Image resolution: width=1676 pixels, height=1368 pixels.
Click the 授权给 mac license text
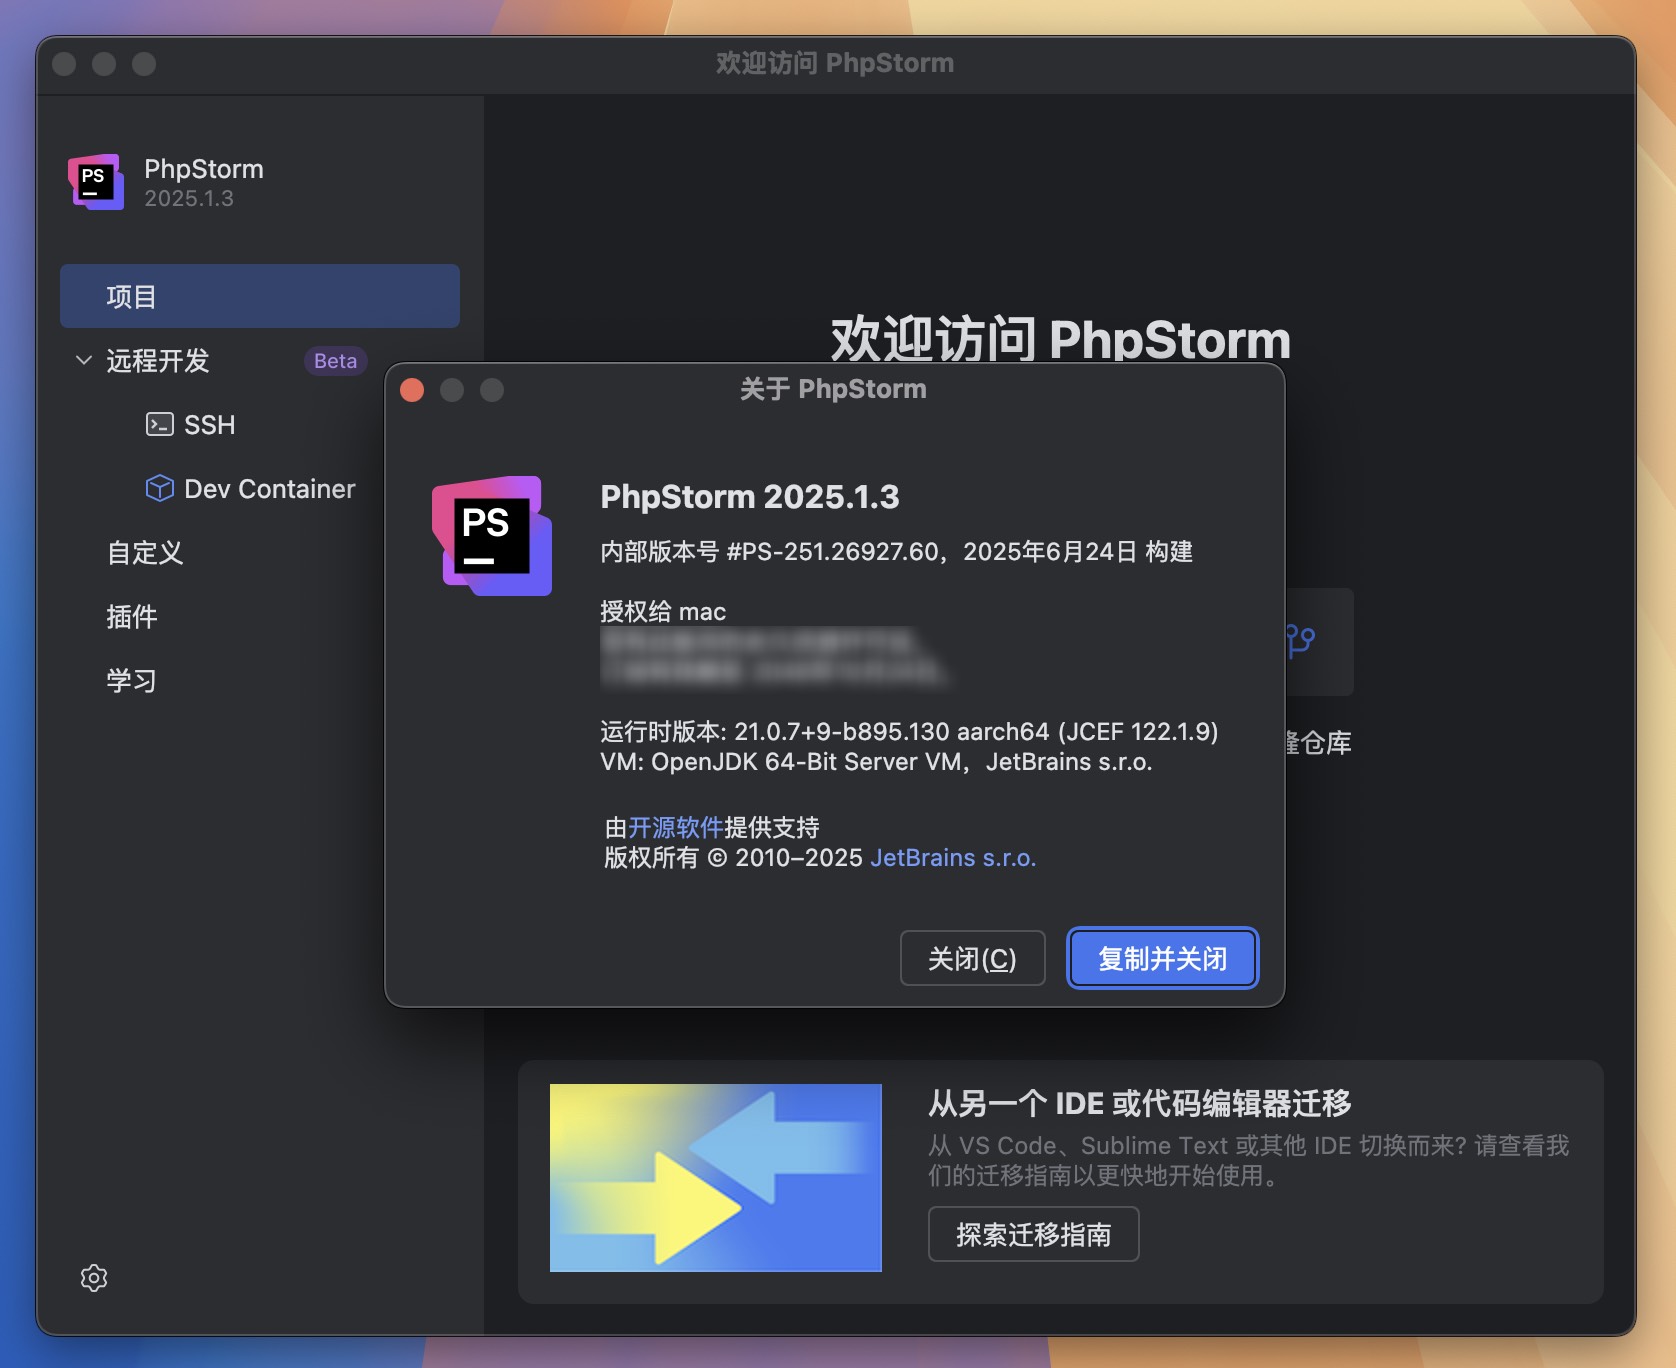663,611
